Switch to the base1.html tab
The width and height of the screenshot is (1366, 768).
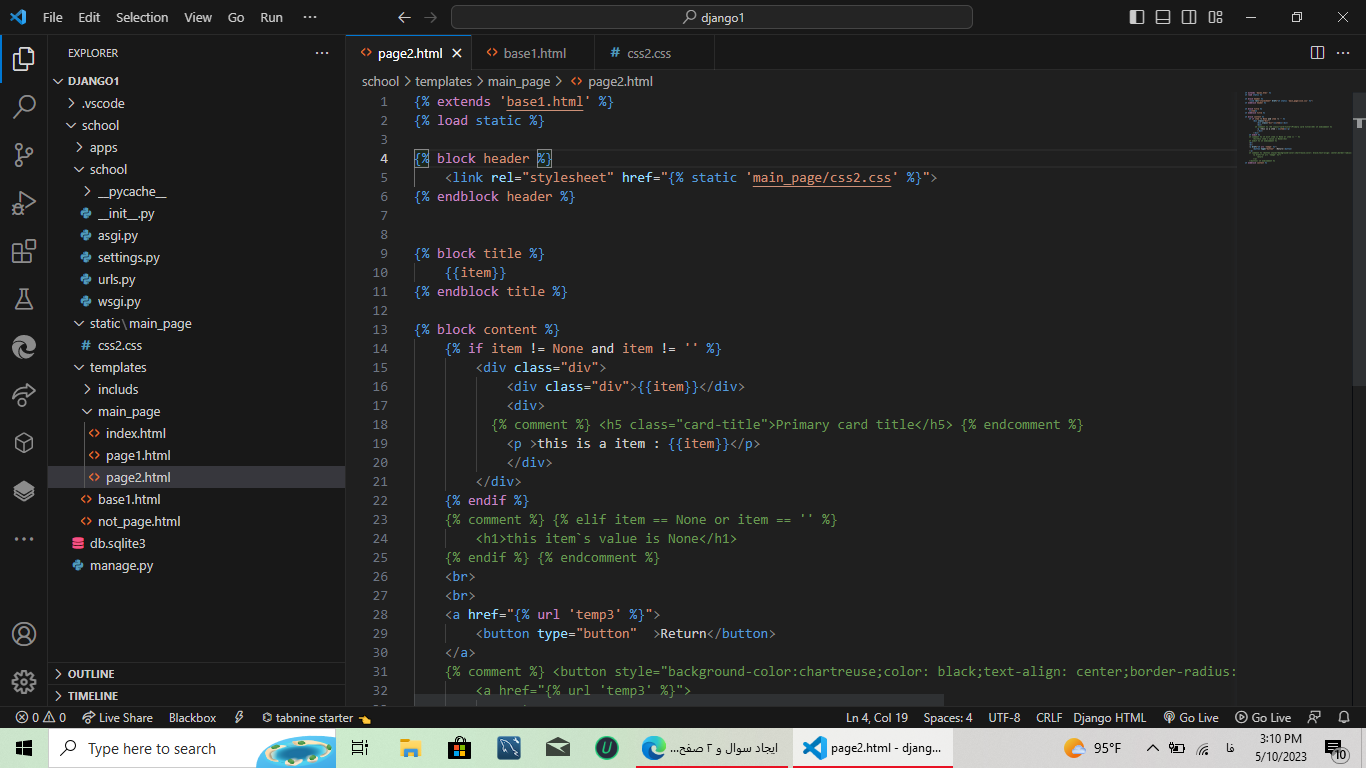coord(534,53)
